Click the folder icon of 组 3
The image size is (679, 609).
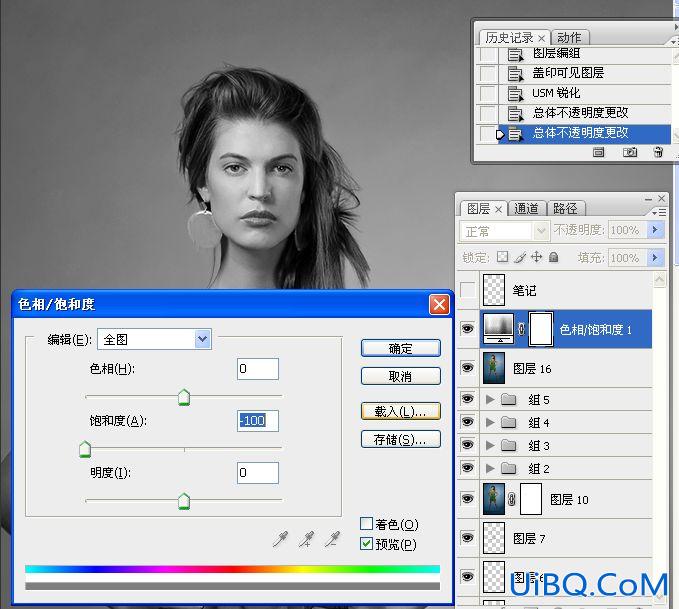509,445
